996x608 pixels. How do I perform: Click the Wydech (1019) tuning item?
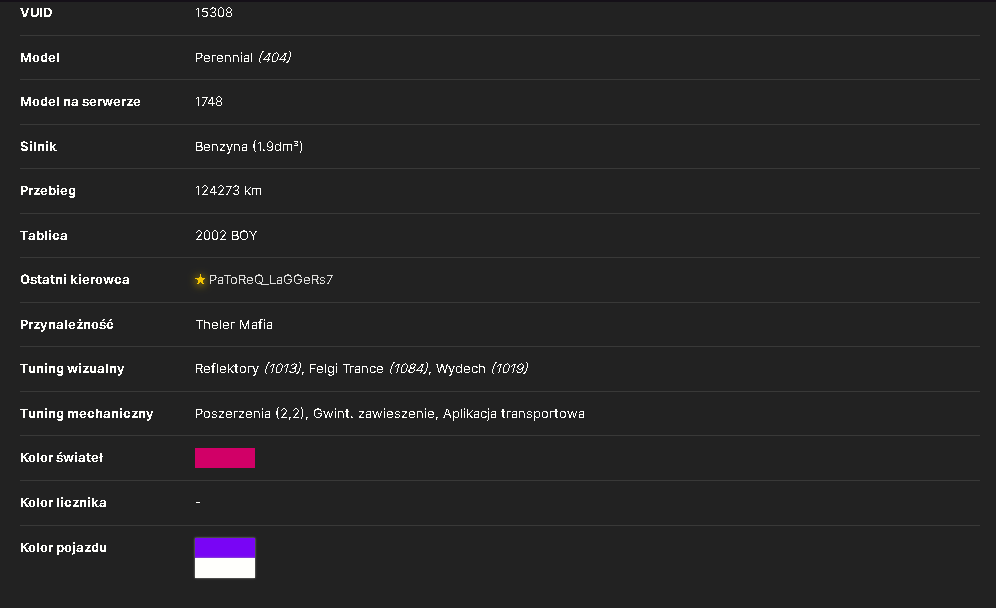pos(482,368)
